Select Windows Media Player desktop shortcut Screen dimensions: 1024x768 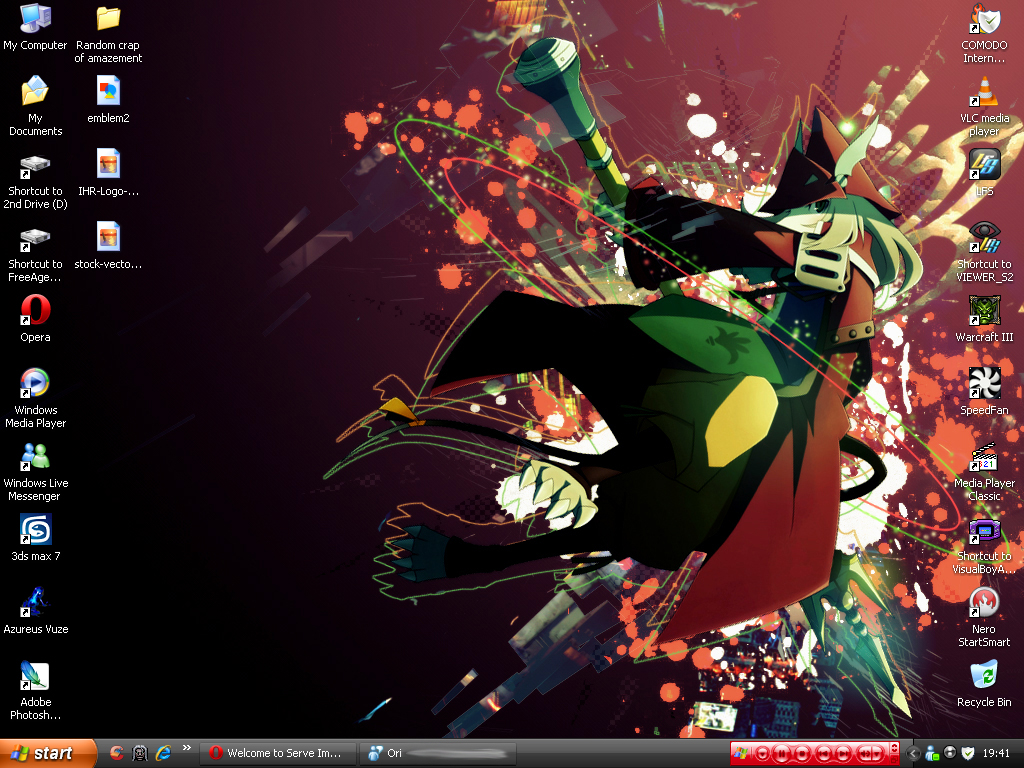[x=35, y=398]
